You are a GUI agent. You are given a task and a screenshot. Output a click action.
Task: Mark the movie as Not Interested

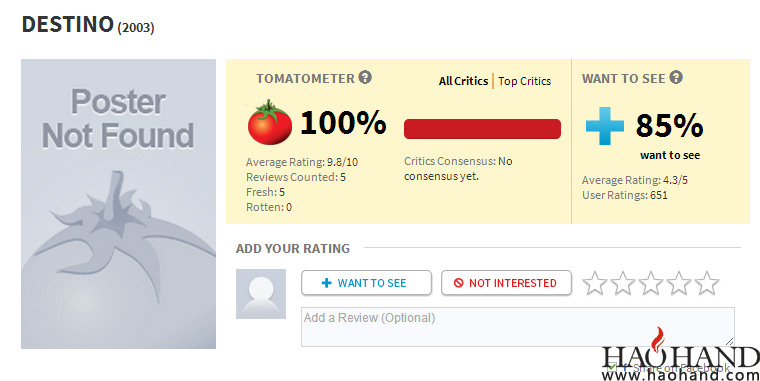coord(507,283)
